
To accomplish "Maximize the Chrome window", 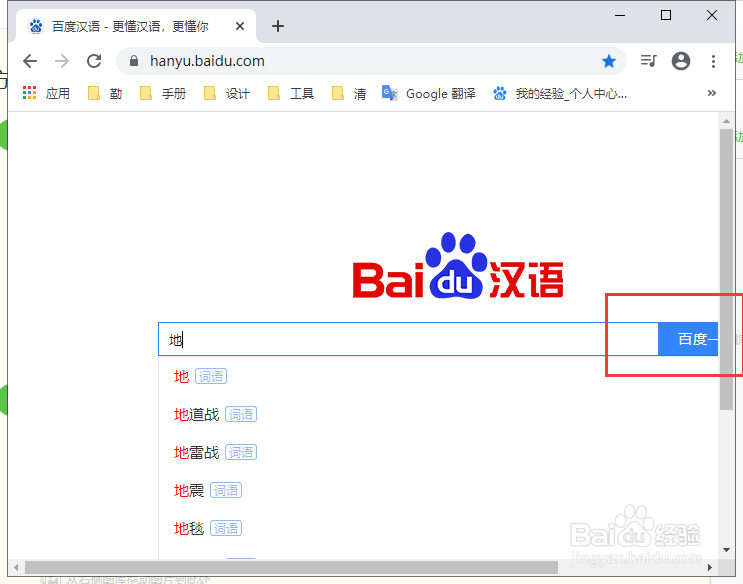I will click(666, 15).
